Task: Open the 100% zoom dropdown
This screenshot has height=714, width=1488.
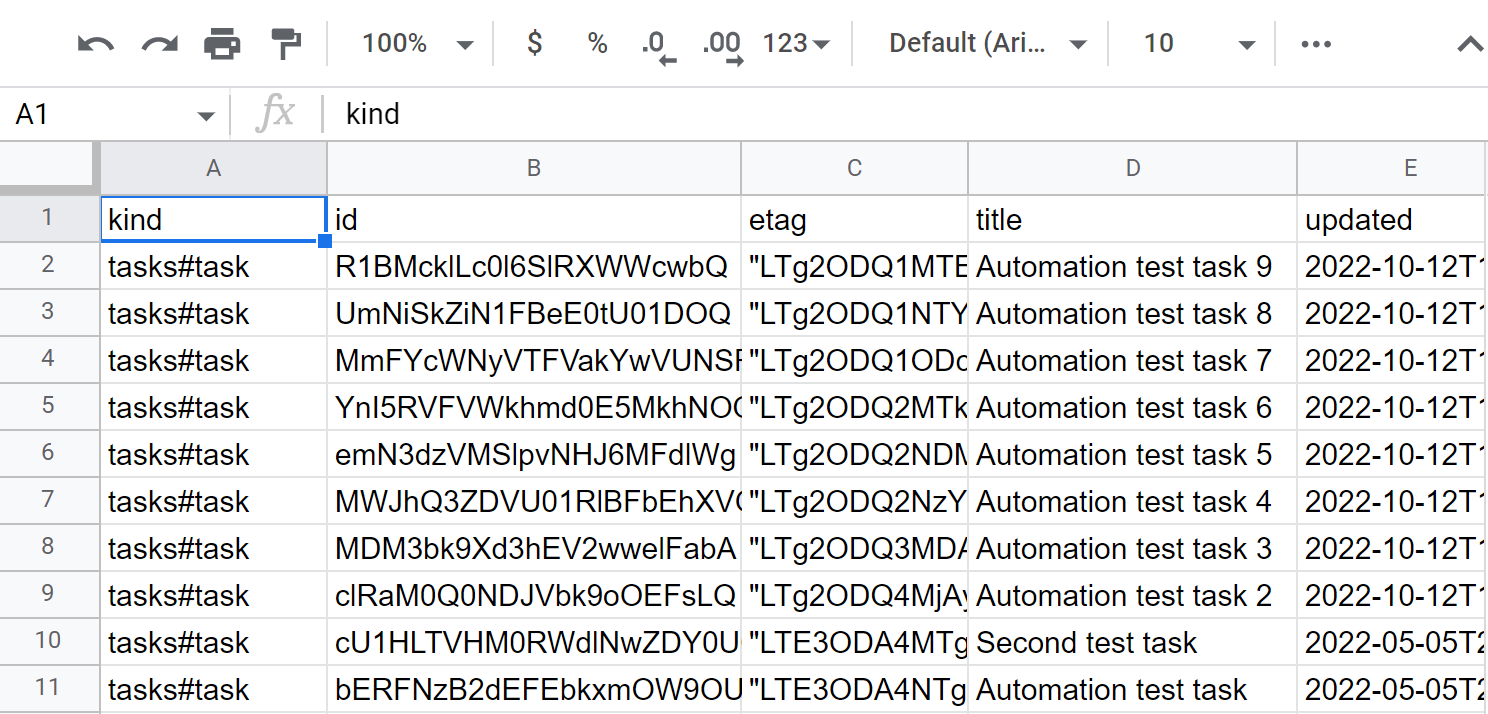Action: [x=417, y=44]
